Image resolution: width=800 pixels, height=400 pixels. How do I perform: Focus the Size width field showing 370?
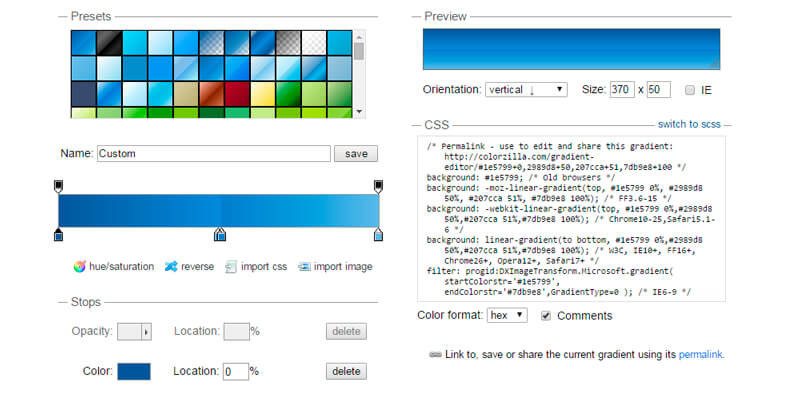coord(622,90)
